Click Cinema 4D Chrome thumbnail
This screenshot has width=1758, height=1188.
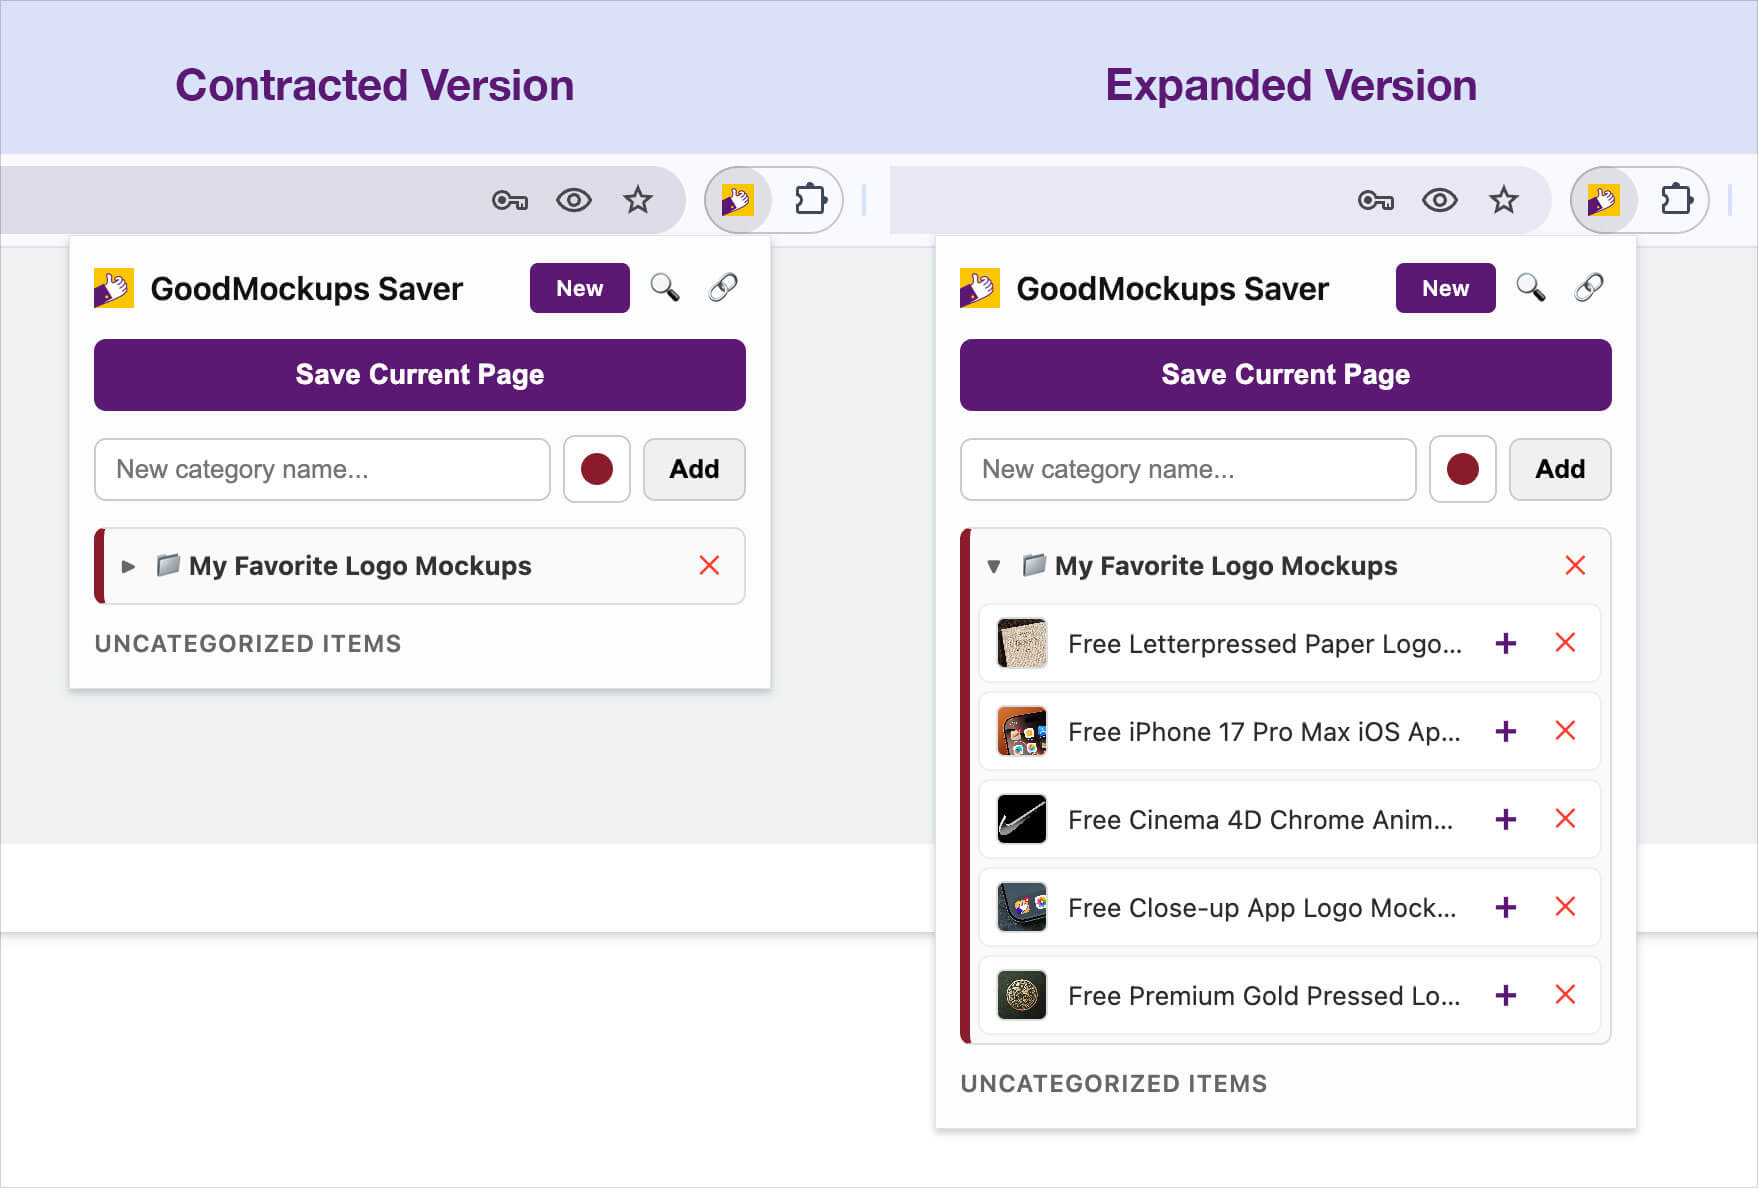pyautogui.click(x=1022, y=819)
